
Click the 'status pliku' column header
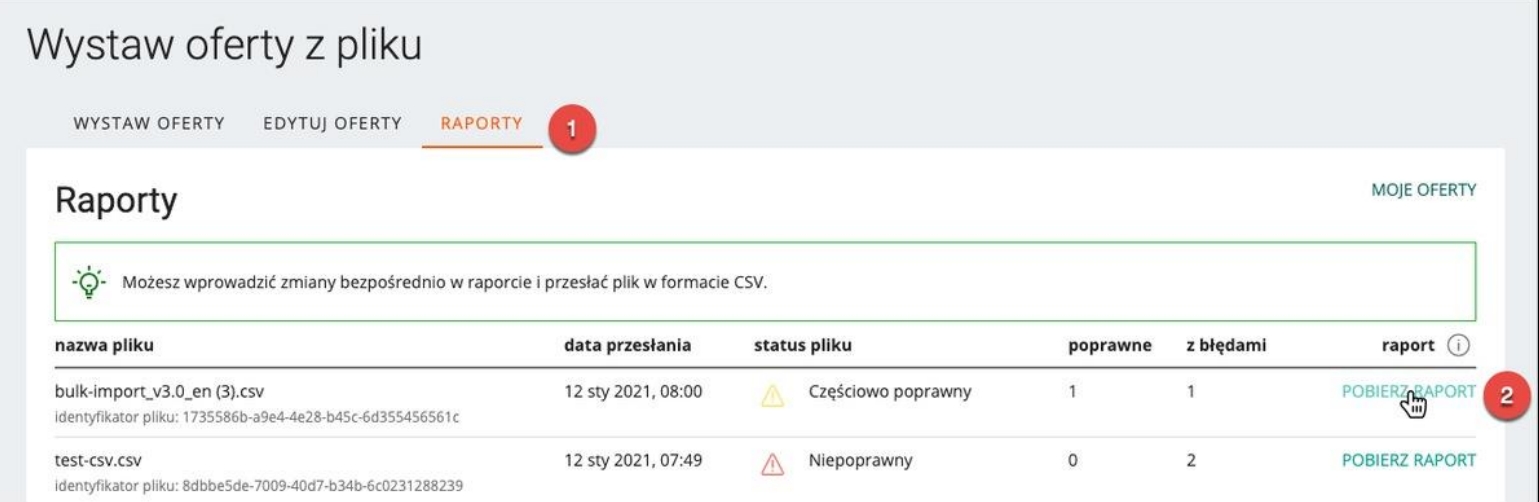pos(802,346)
